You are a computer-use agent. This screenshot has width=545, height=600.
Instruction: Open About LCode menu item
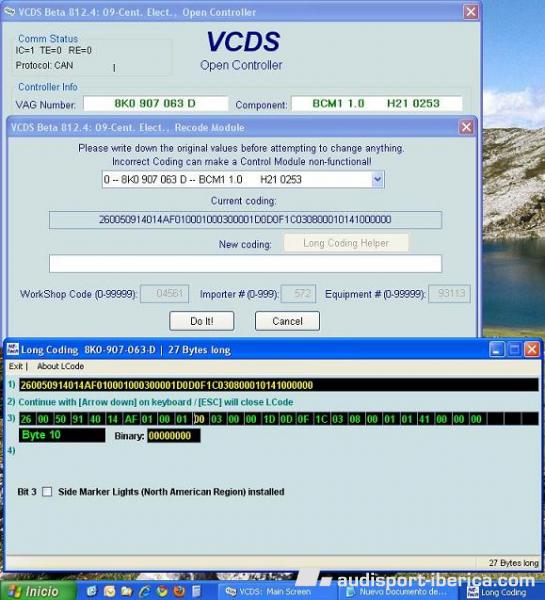point(60,366)
